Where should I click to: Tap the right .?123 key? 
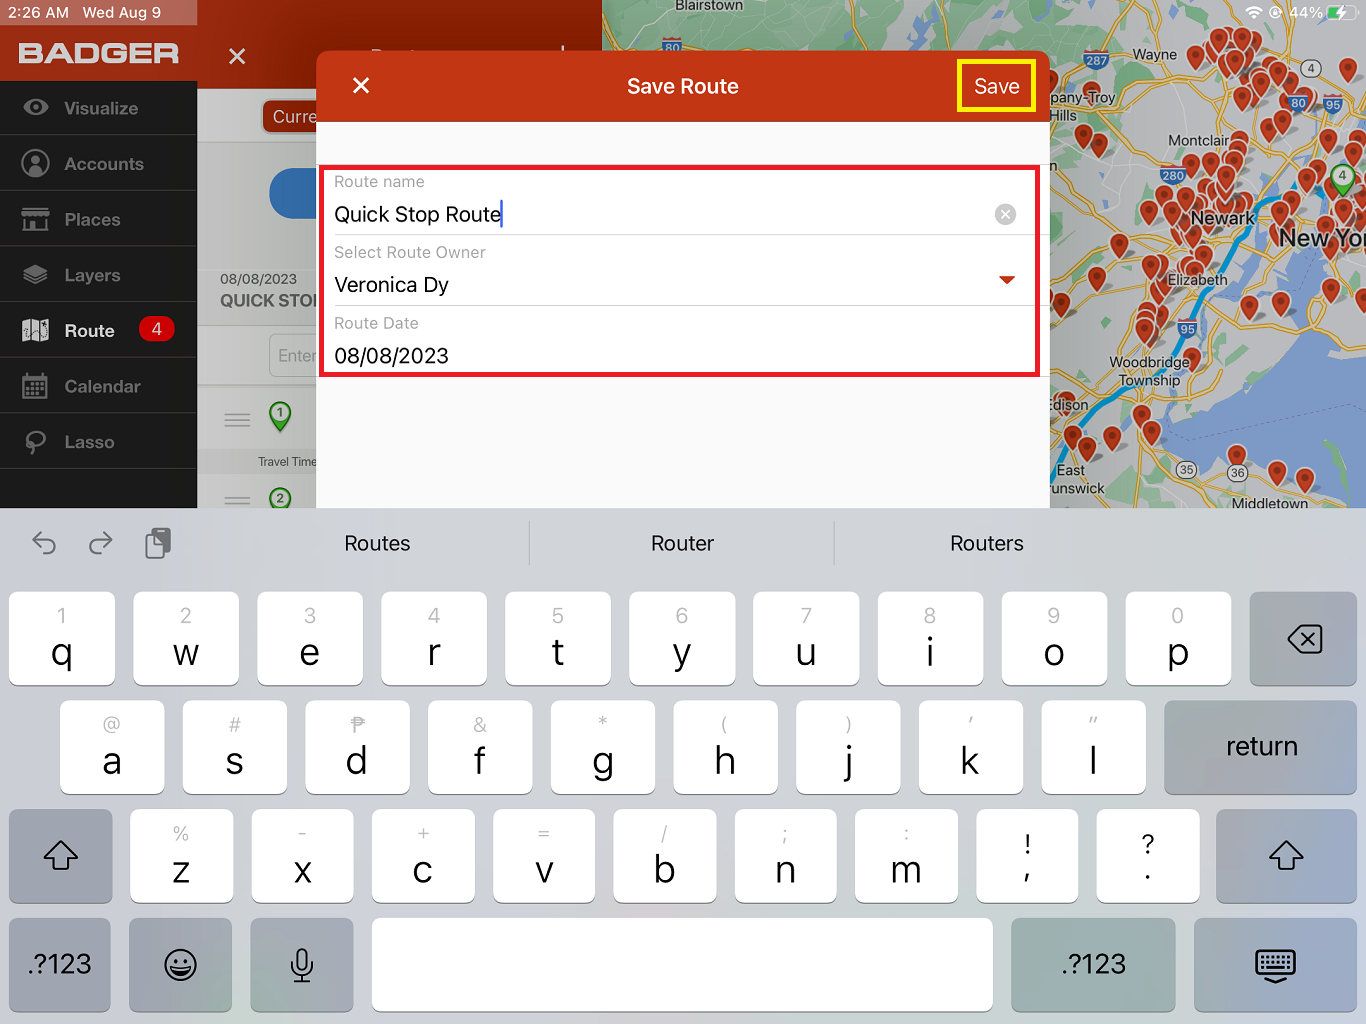tap(1093, 964)
